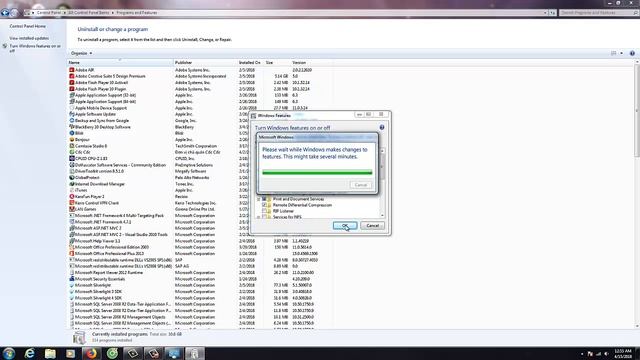Click Programs and Features in breadcrumb

click(137, 13)
